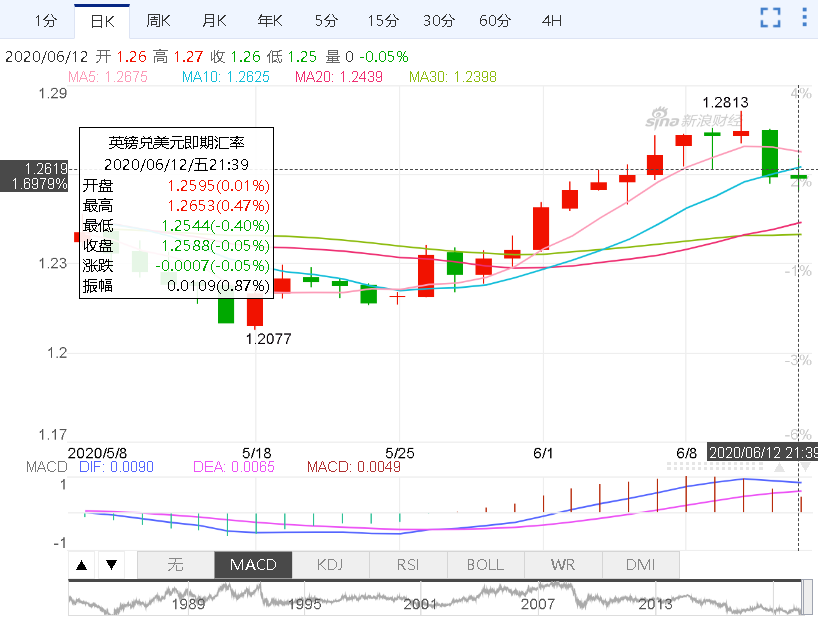Click the 5/18 date axis label

pos(257,453)
